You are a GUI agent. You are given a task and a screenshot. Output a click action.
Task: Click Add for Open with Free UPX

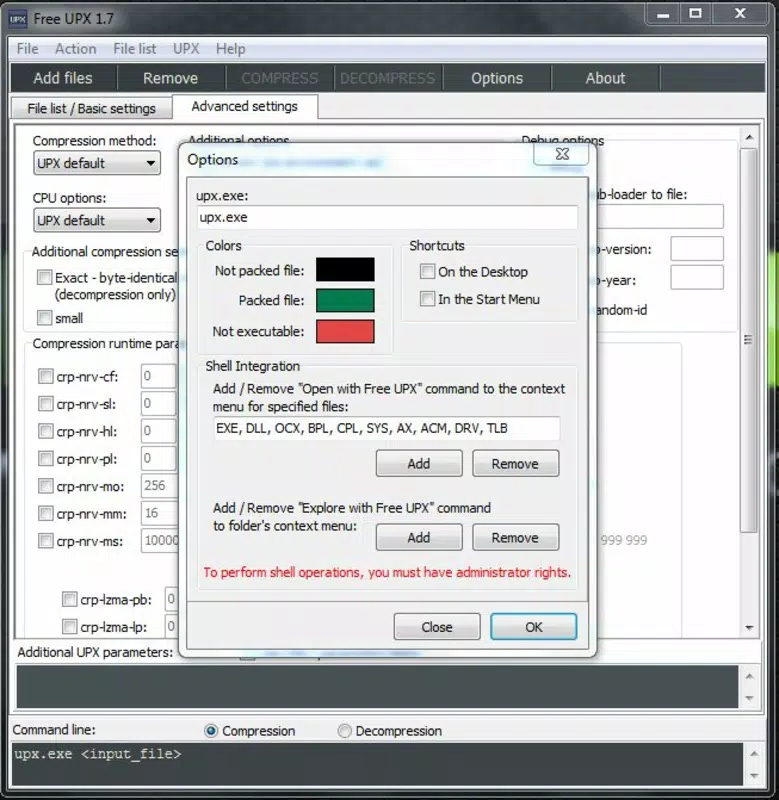419,464
